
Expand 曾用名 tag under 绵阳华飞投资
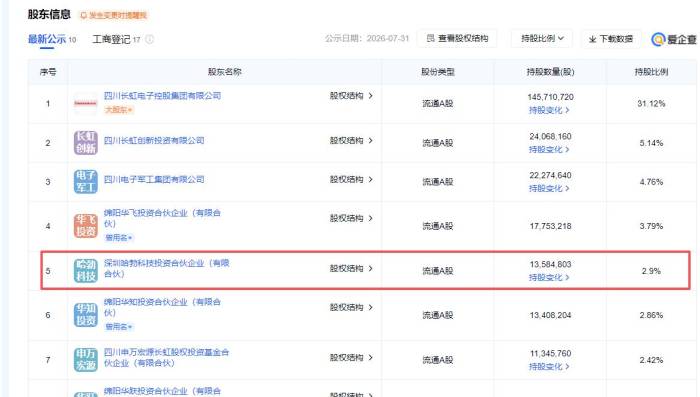tap(118, 238)
